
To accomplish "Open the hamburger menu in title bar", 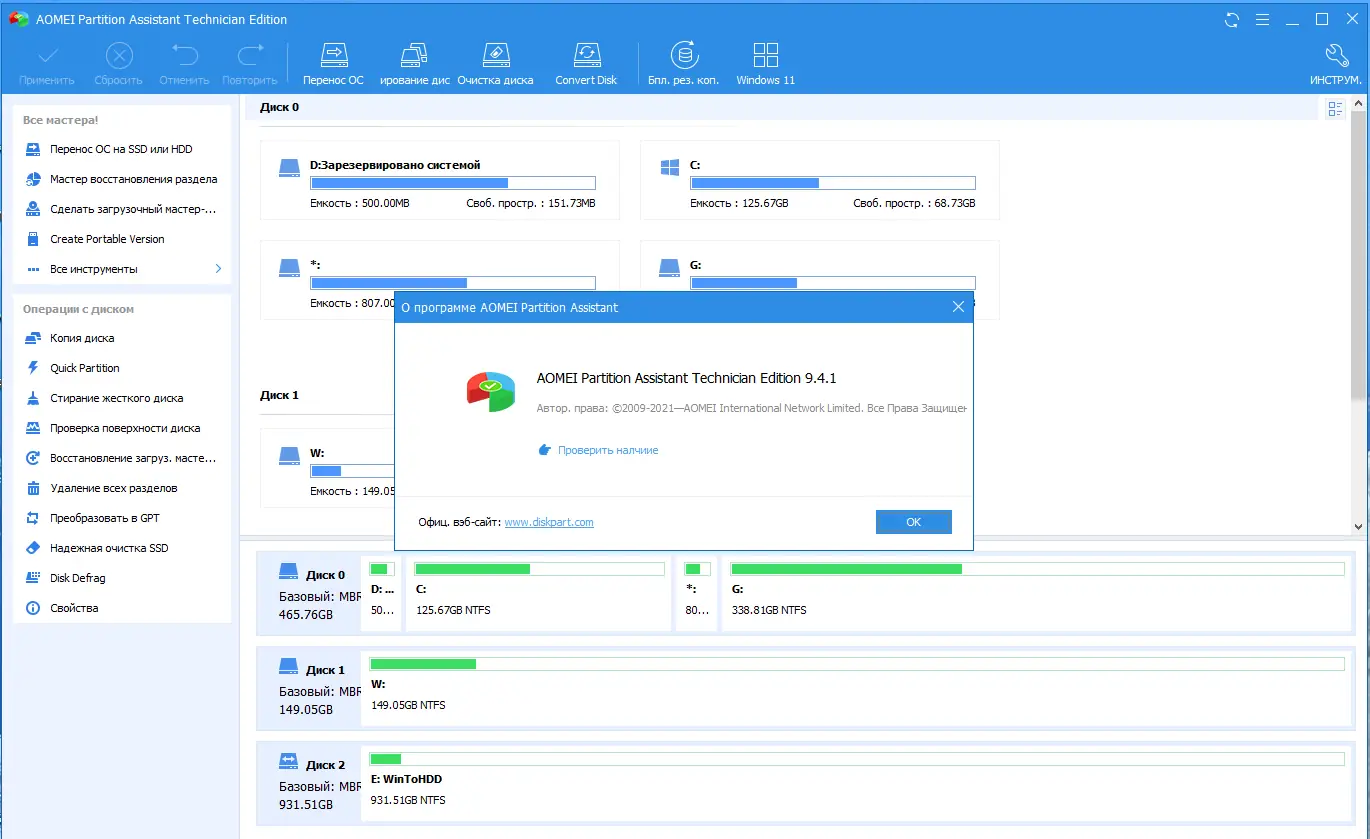I will coord(1262,19).
